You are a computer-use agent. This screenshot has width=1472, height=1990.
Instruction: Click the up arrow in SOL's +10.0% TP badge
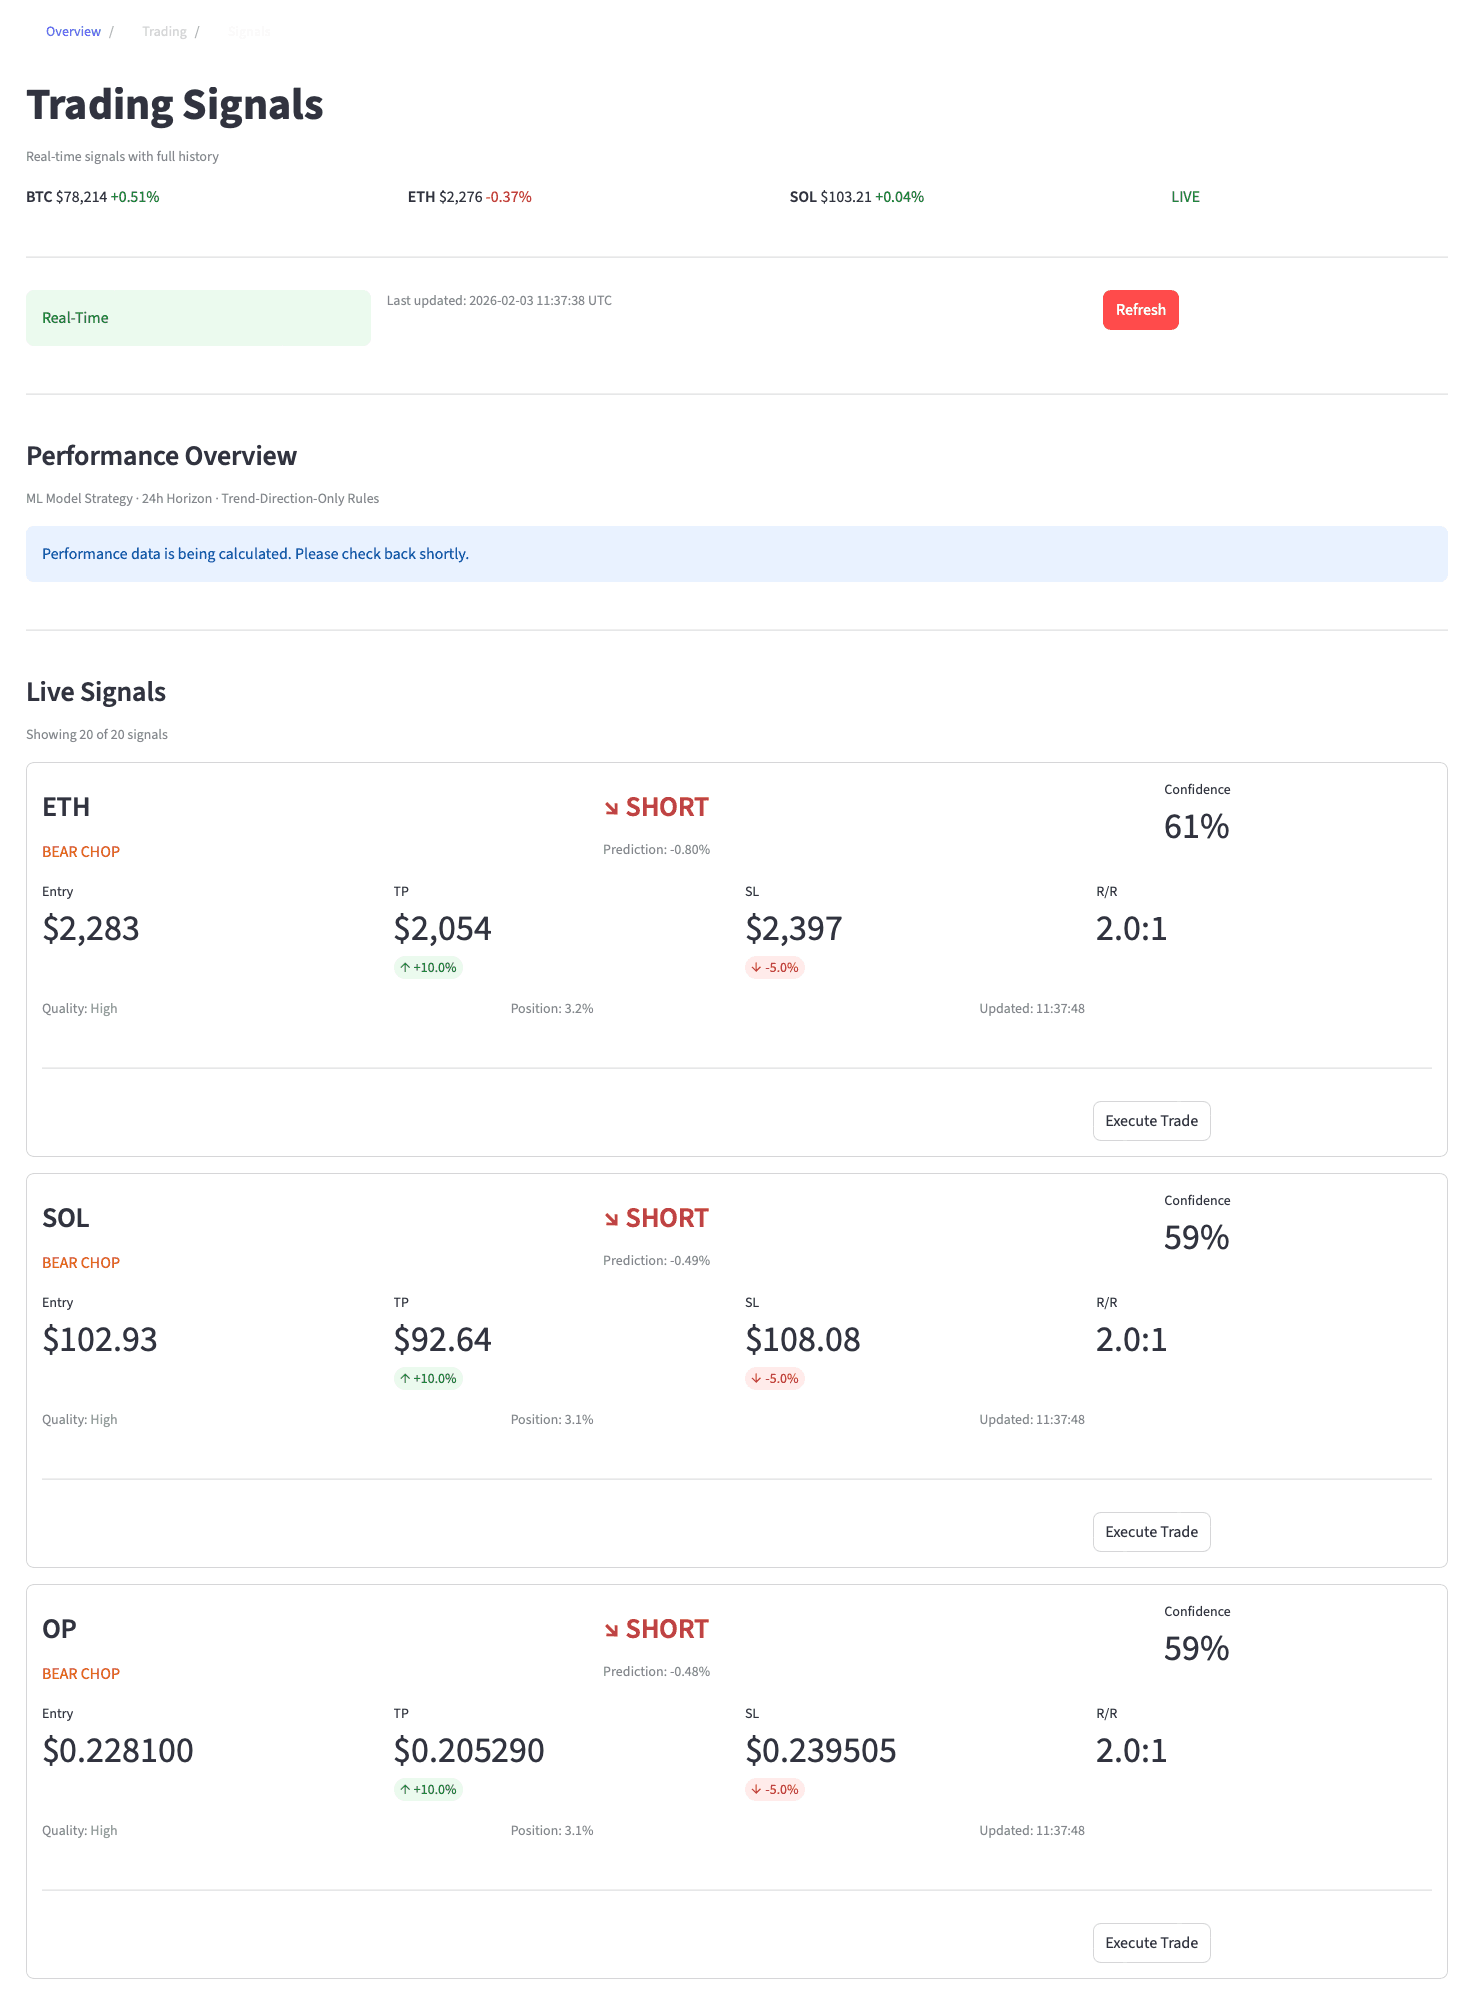(x=405, y=1379)
